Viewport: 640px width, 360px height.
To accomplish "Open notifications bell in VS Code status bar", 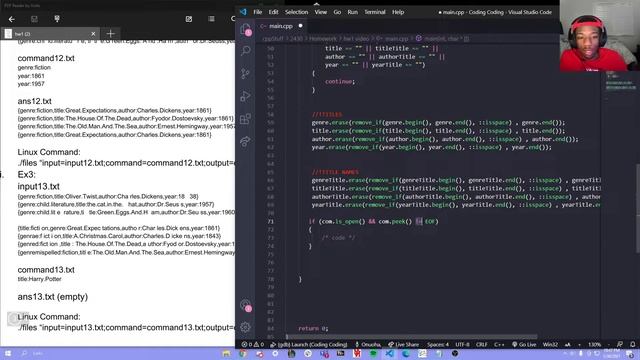I will (x=633, y=344).
